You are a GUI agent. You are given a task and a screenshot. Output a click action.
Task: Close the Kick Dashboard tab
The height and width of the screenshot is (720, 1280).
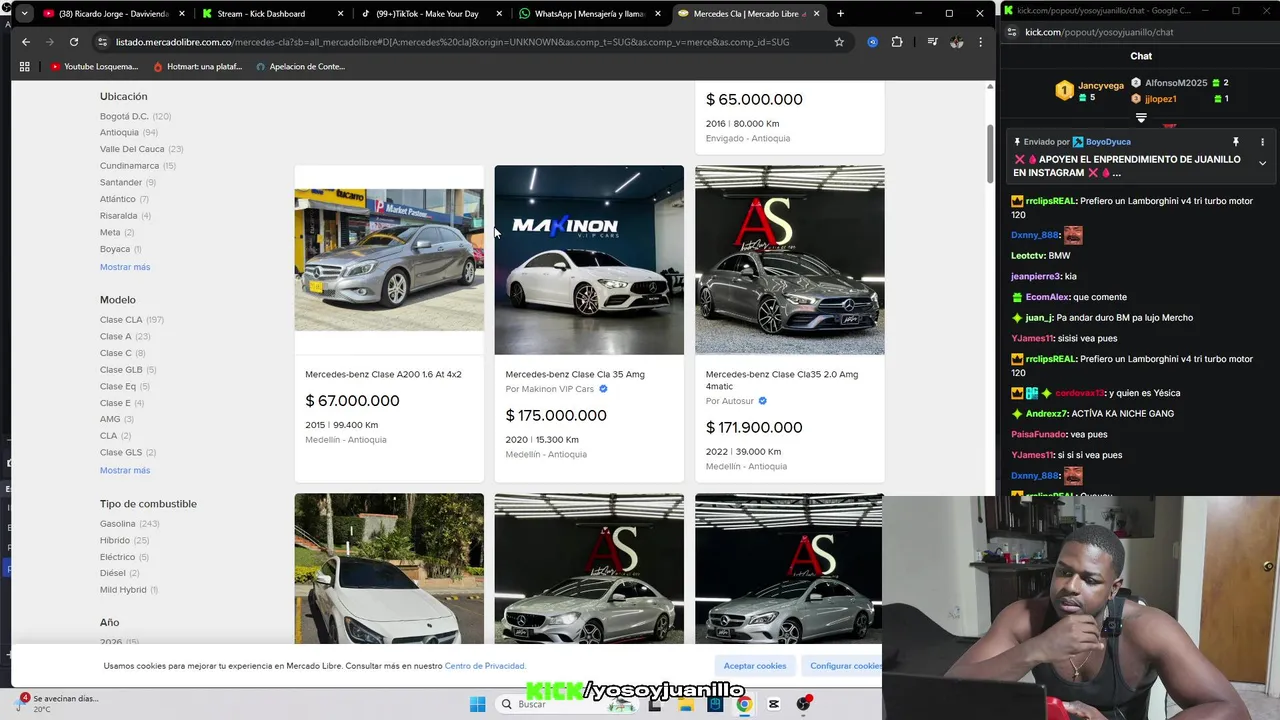(340, 14)
